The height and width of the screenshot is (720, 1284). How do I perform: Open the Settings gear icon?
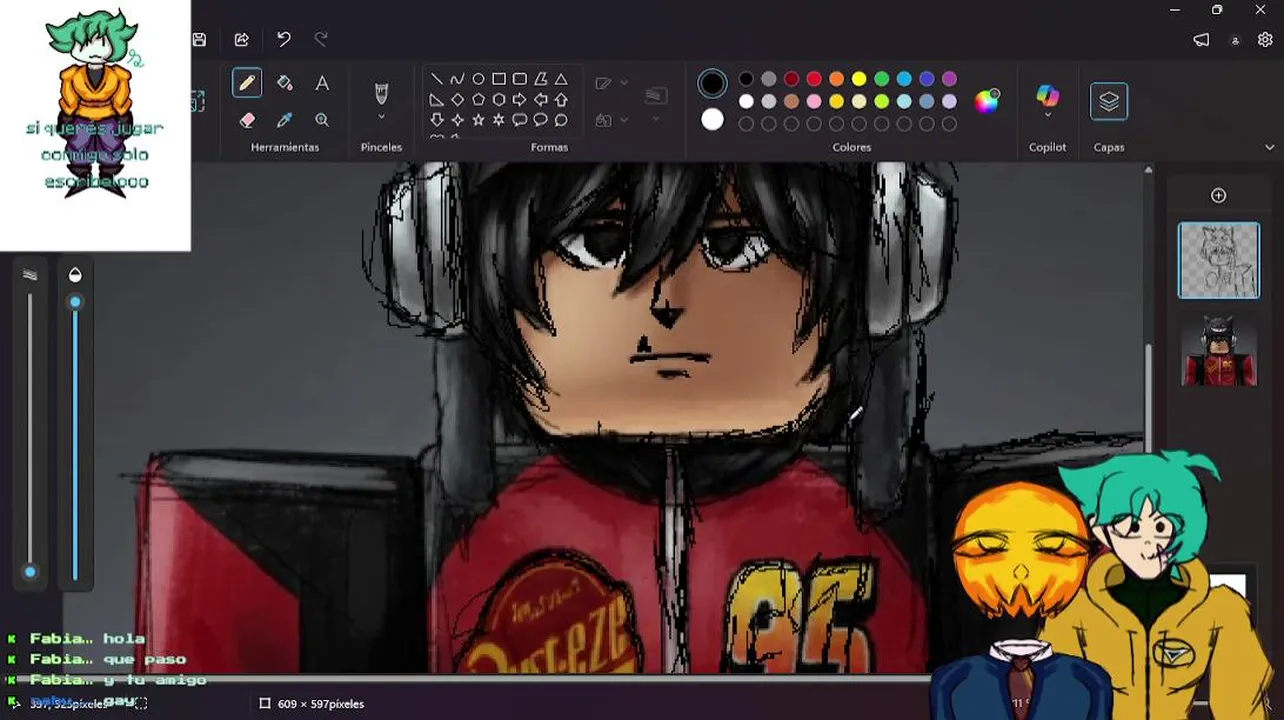pos(1265,40)
